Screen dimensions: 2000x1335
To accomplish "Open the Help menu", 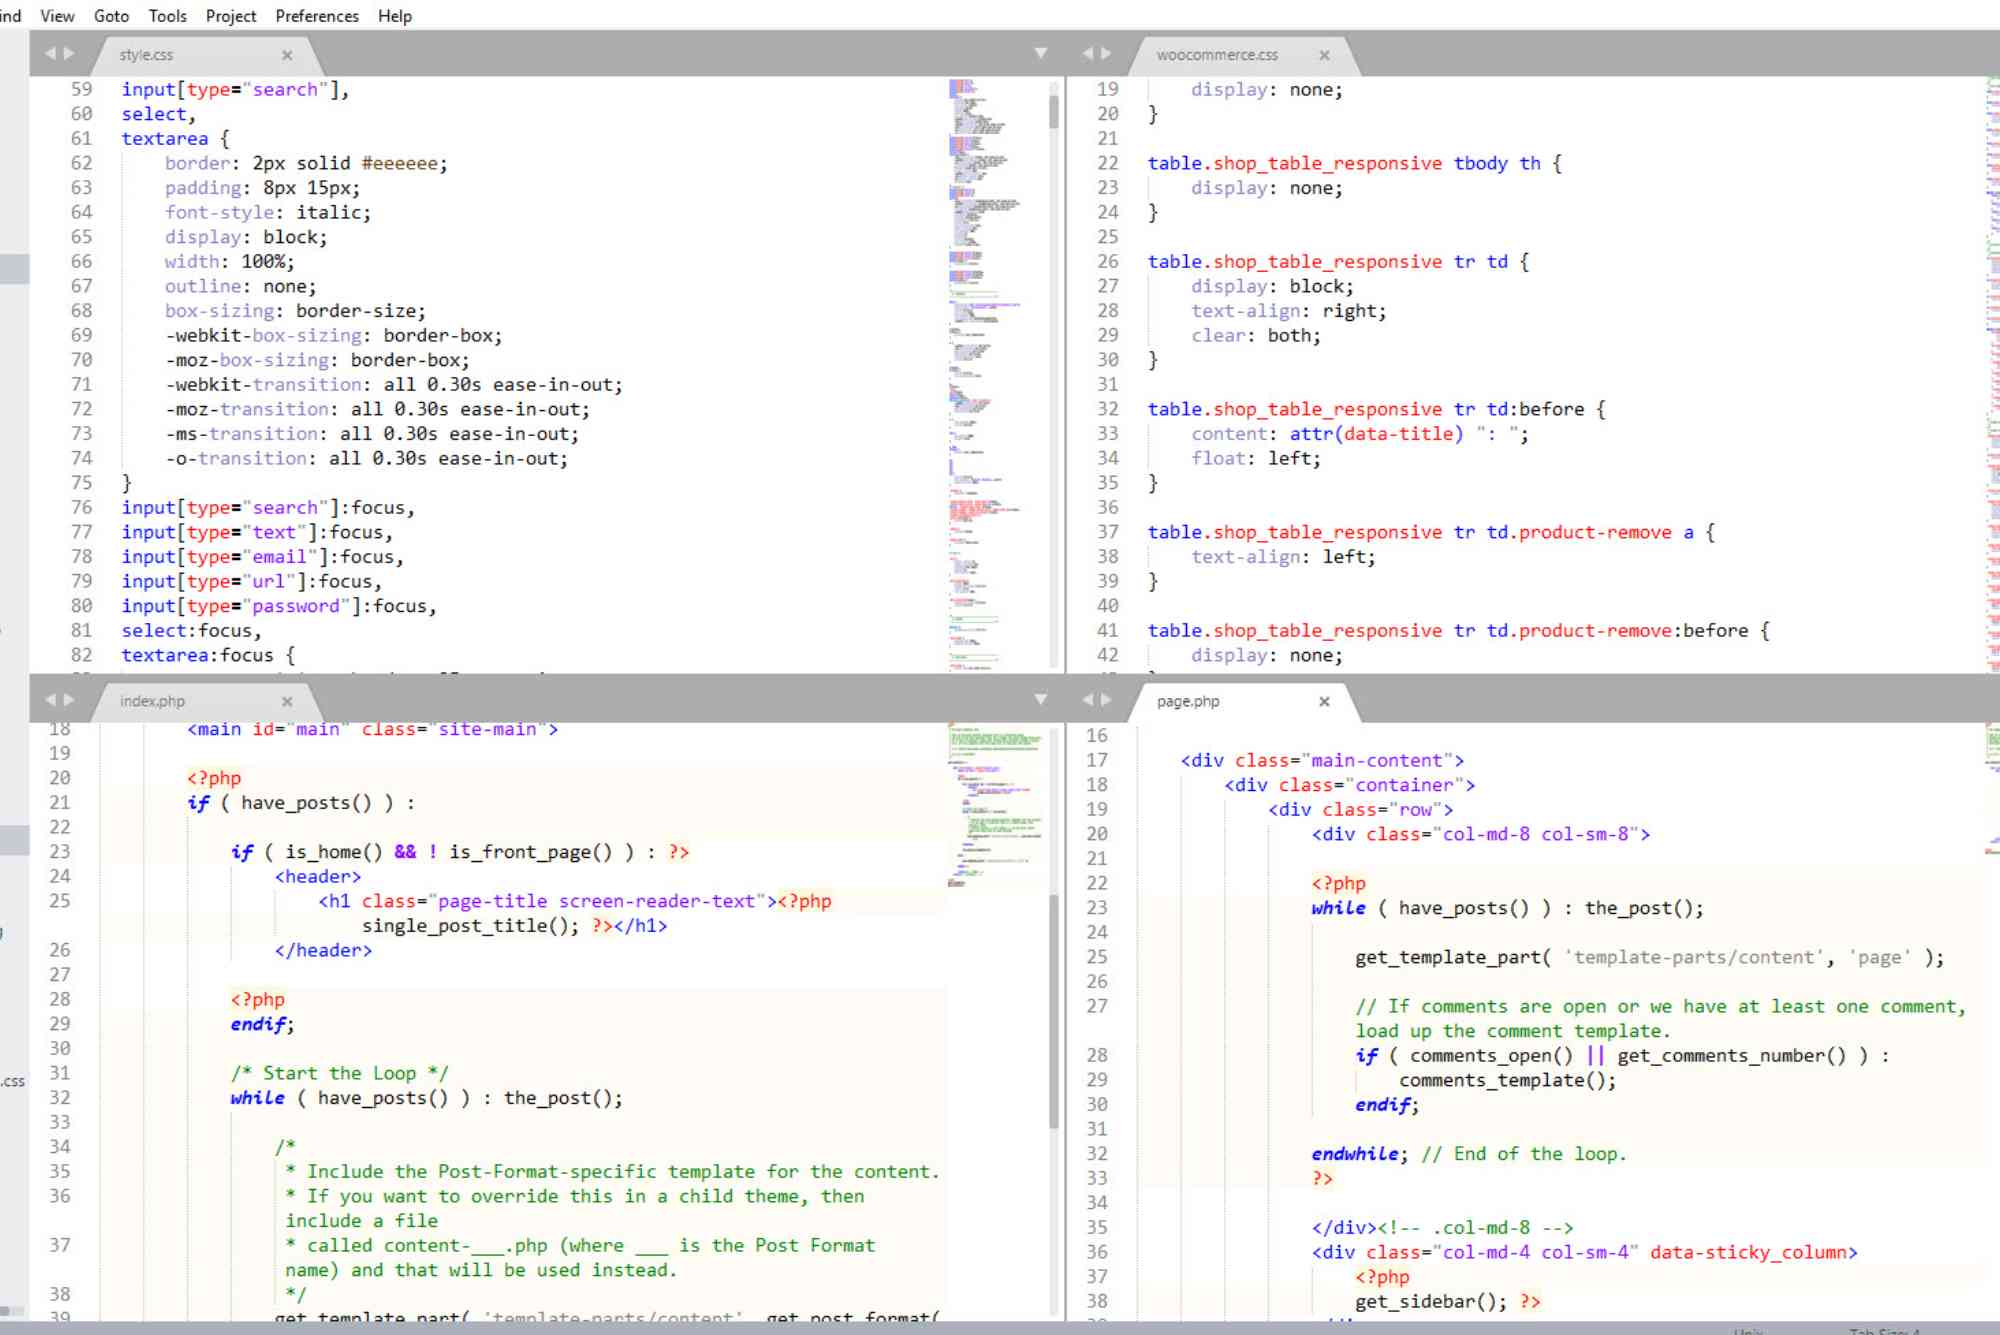I will 395,16.
